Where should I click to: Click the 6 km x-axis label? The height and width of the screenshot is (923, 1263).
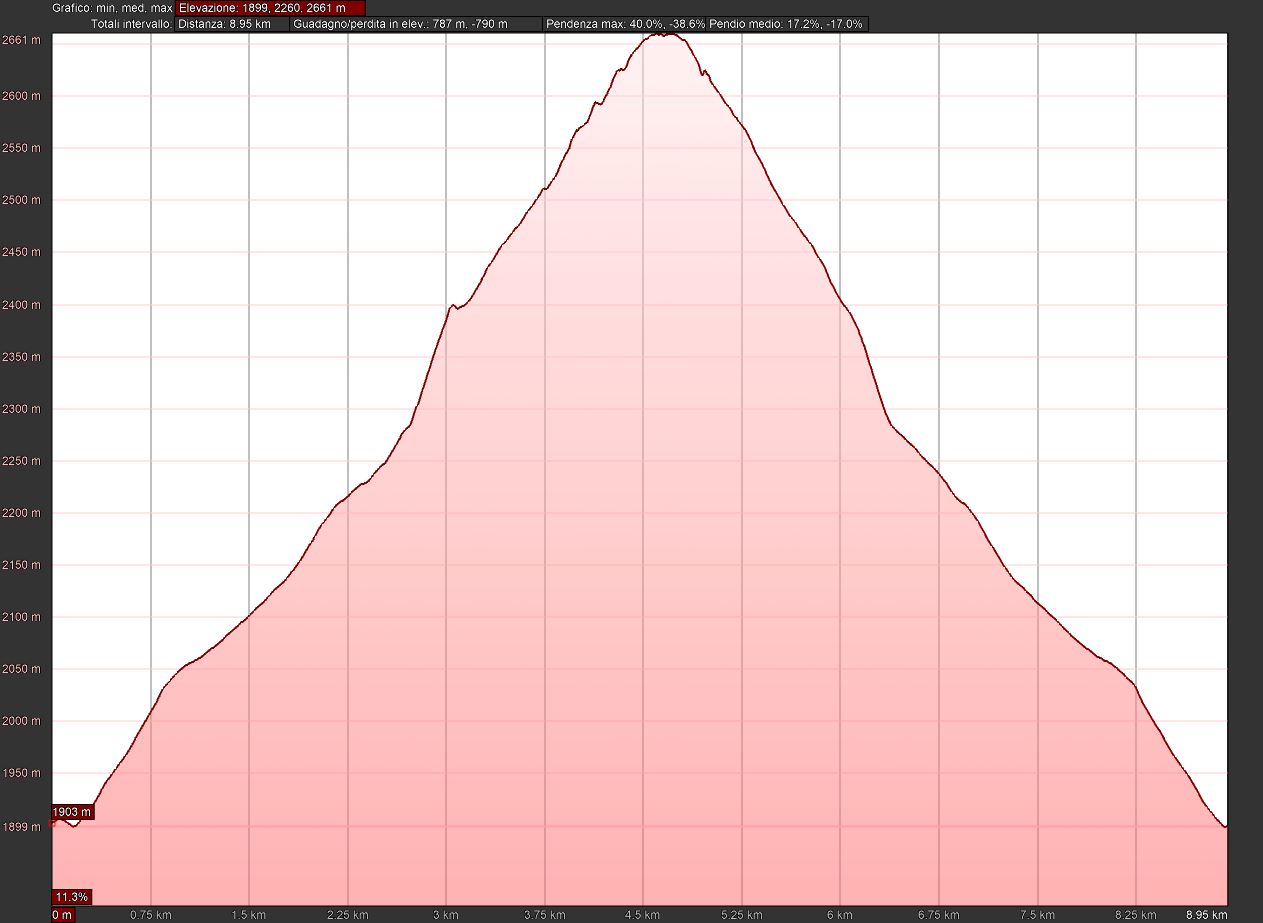[840, 915]
